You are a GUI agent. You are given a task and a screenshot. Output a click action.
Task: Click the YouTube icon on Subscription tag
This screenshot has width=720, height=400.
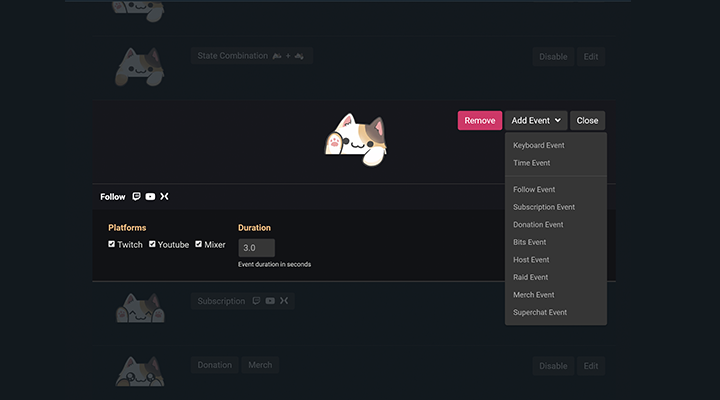(x=270, y=301)
